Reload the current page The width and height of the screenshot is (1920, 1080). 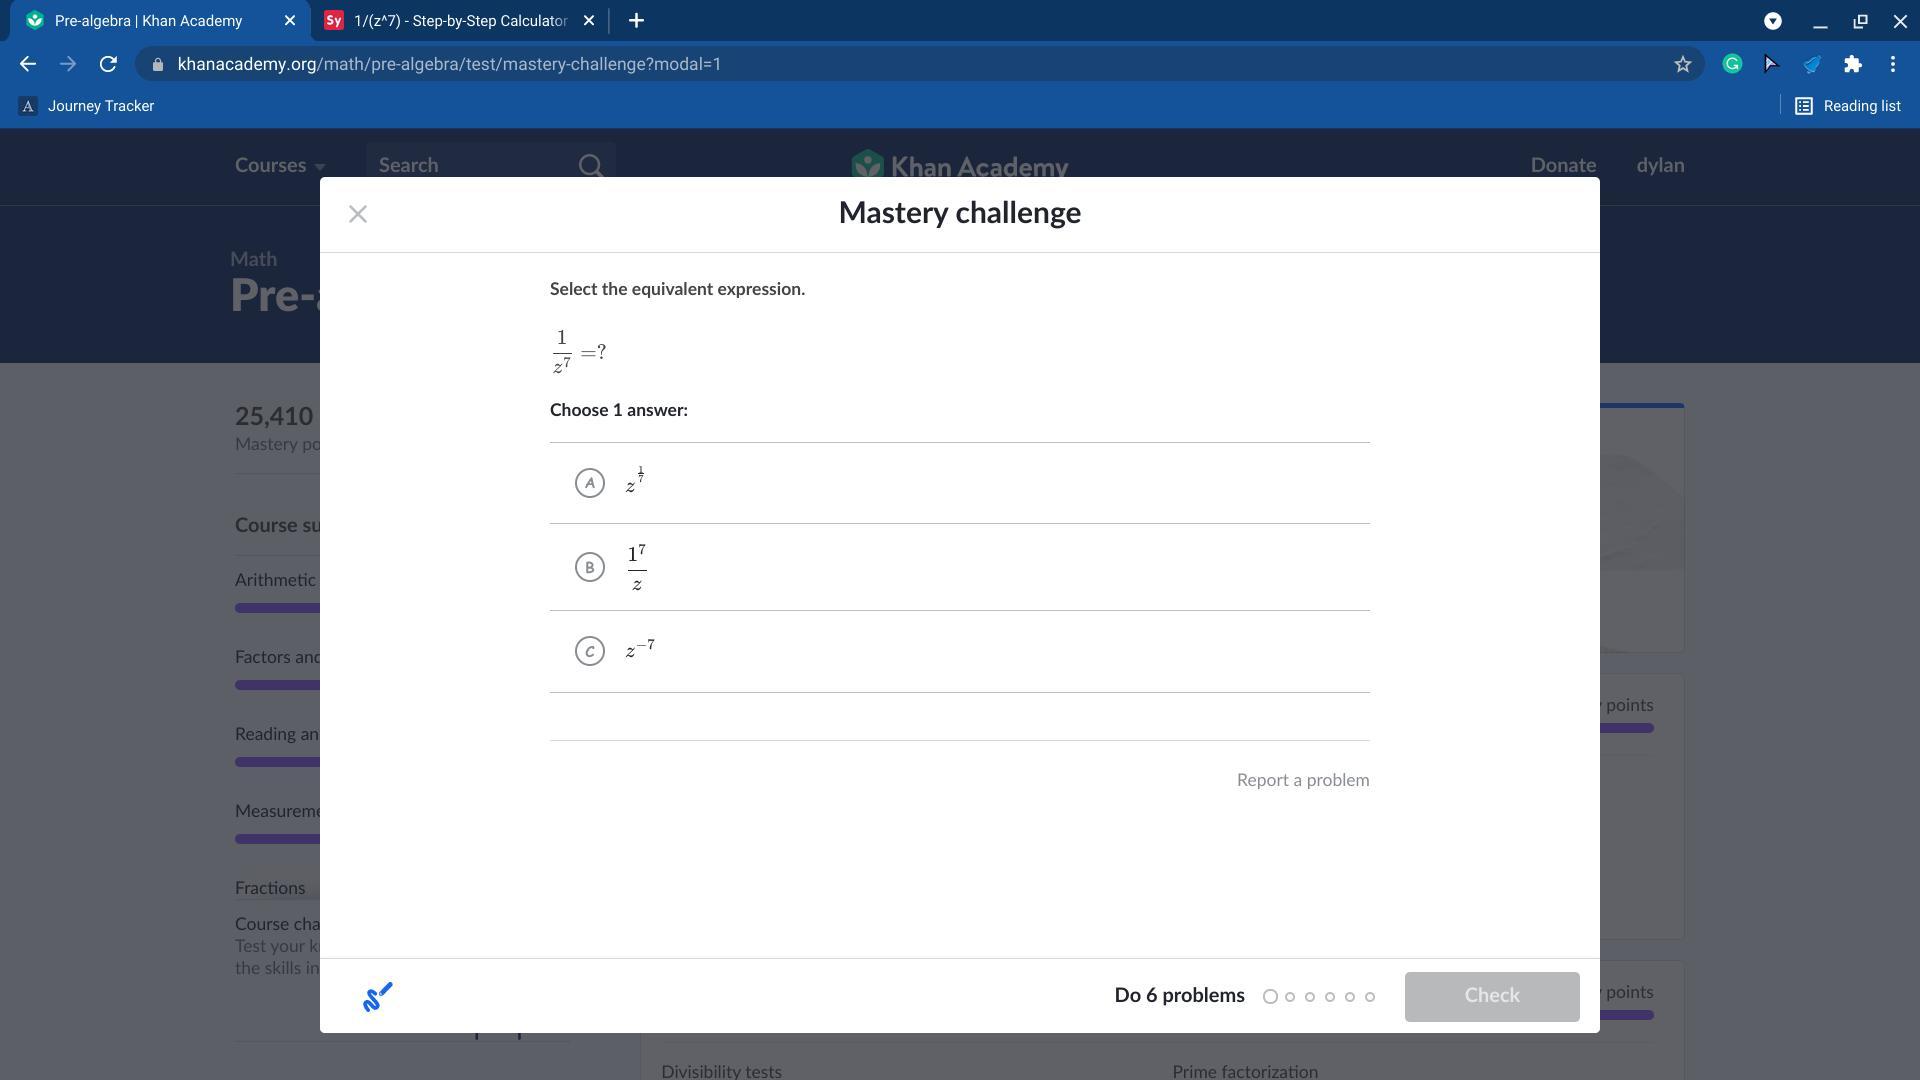(108, 64)
